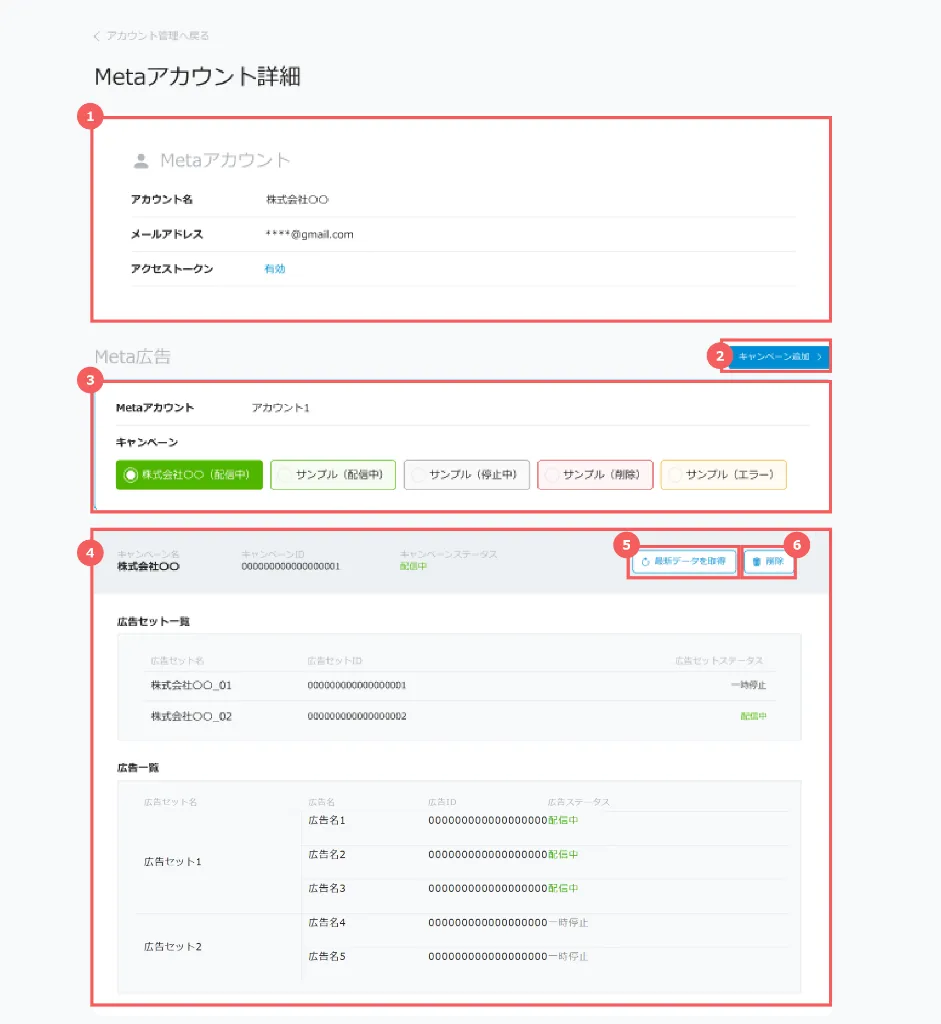The image size is (941, 1024).
Task: Click the trash can icon in 削除
Action: [x=757, y=562]
